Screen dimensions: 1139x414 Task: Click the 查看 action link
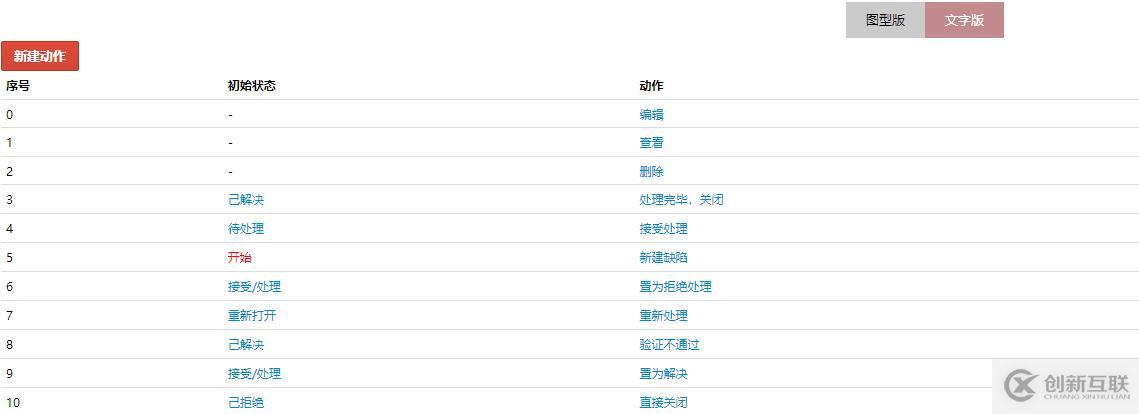651,143
